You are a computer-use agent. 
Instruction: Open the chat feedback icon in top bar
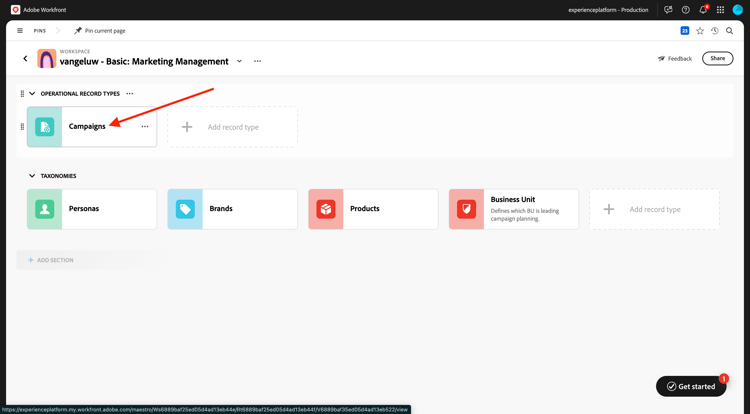coord(668,10)
